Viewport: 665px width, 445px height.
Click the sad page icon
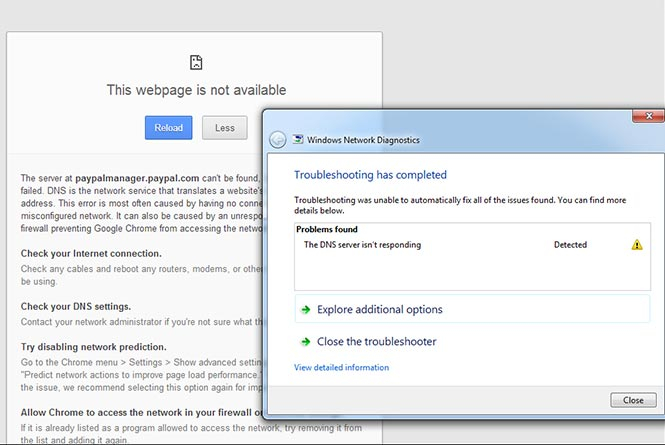(x=196, y=62)
